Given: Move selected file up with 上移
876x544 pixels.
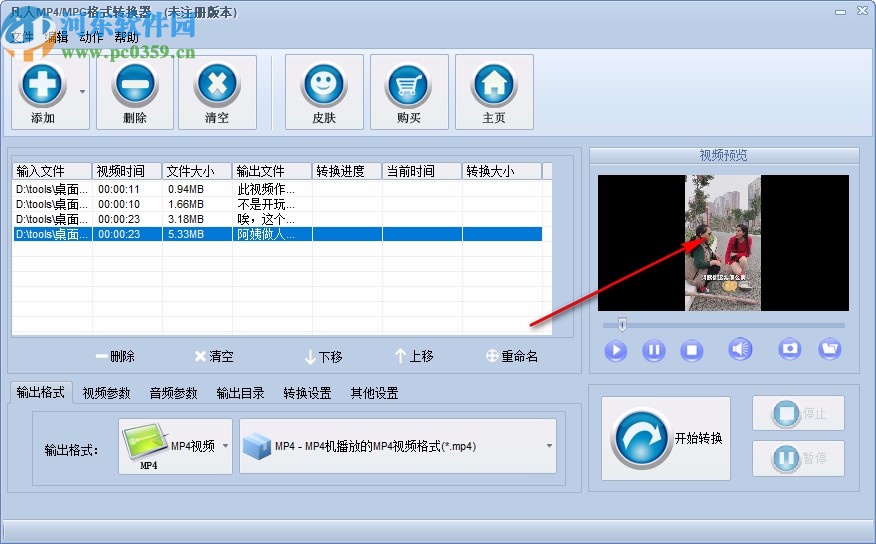Looking at the screenshot, I should pos(414,356).
